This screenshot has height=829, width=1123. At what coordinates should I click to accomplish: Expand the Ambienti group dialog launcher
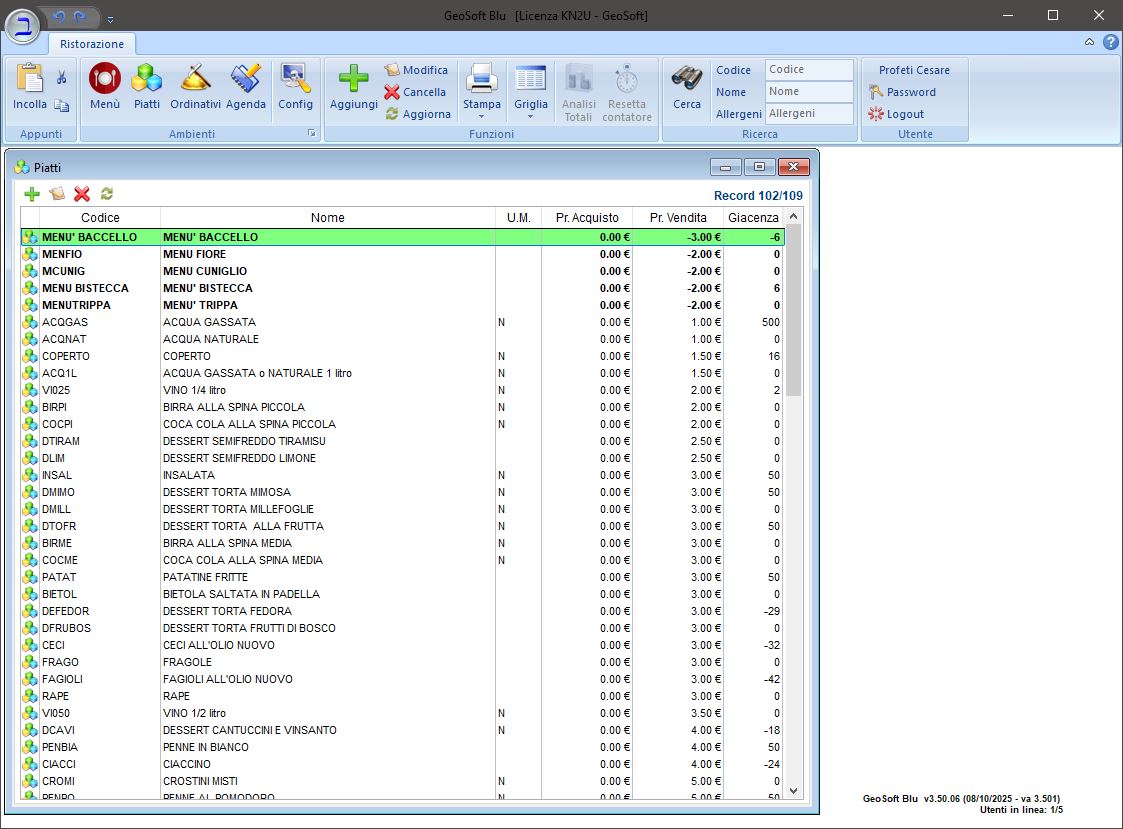311,133
